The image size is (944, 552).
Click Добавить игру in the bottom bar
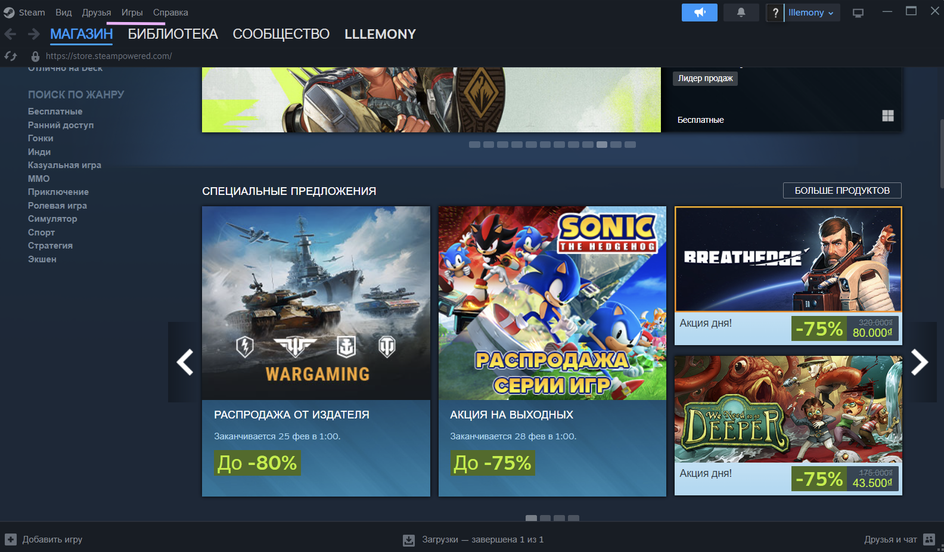coord(52,539)
